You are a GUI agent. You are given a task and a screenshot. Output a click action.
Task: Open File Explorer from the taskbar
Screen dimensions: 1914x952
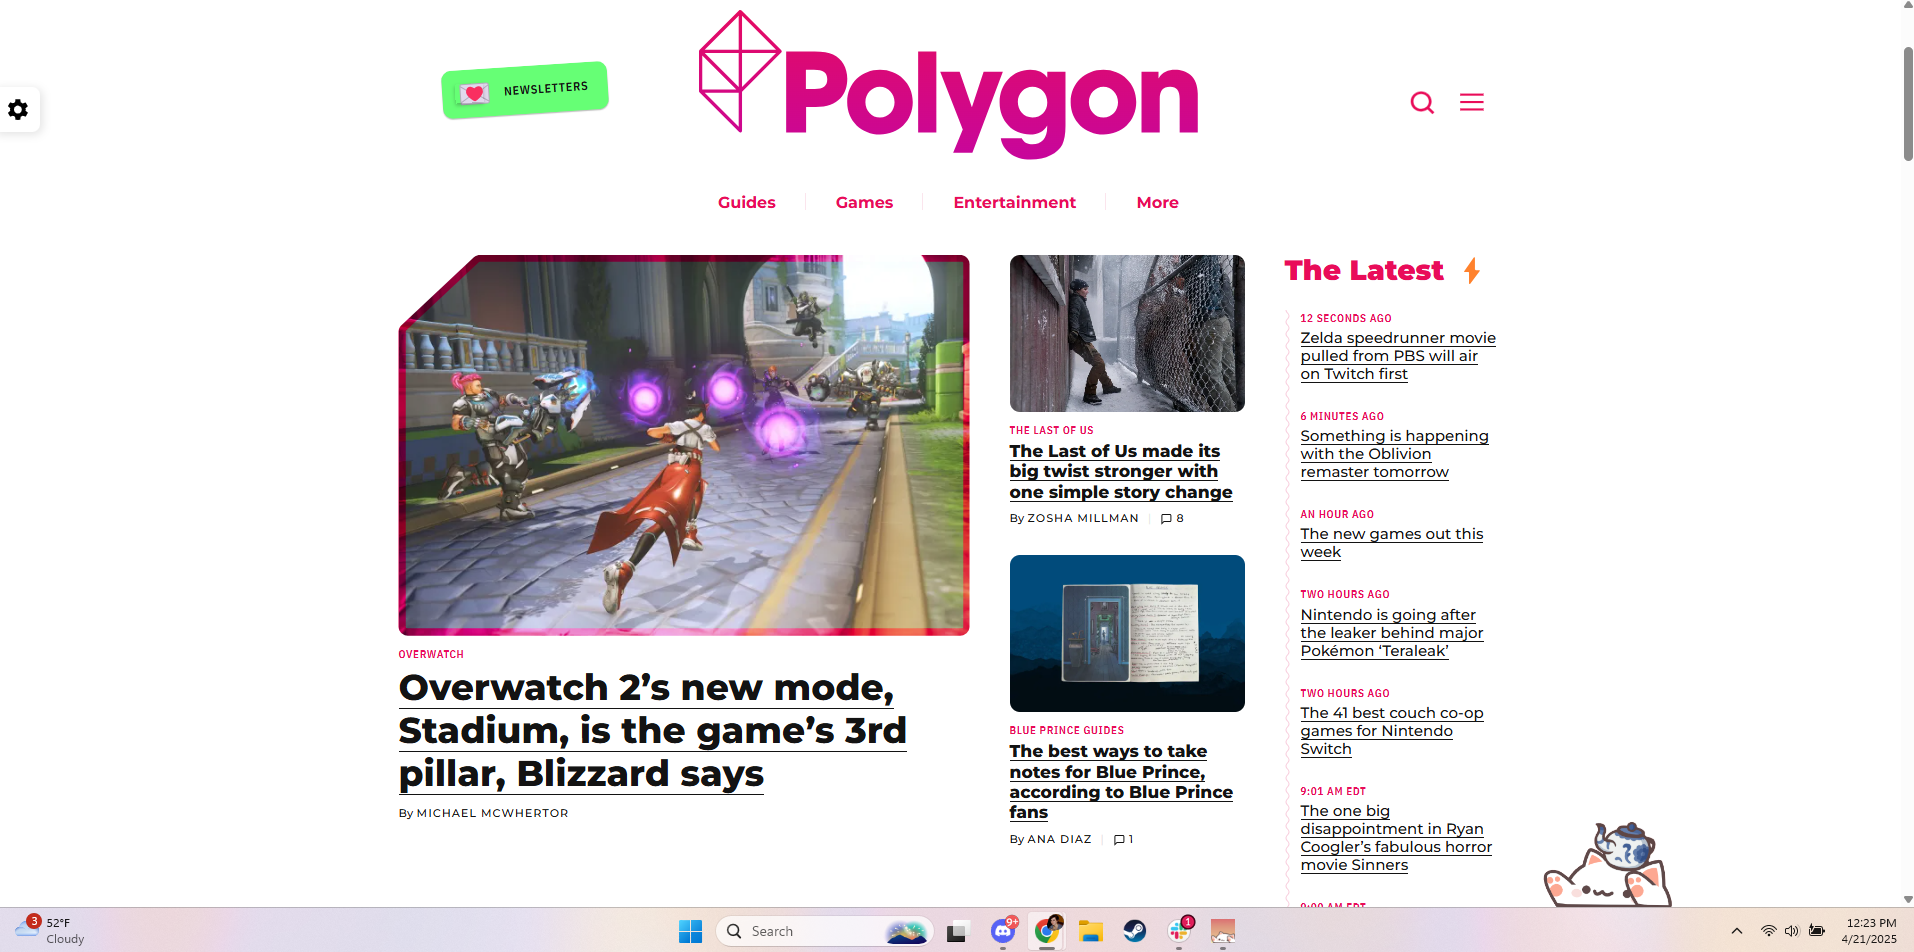[x=1090, y=931]
